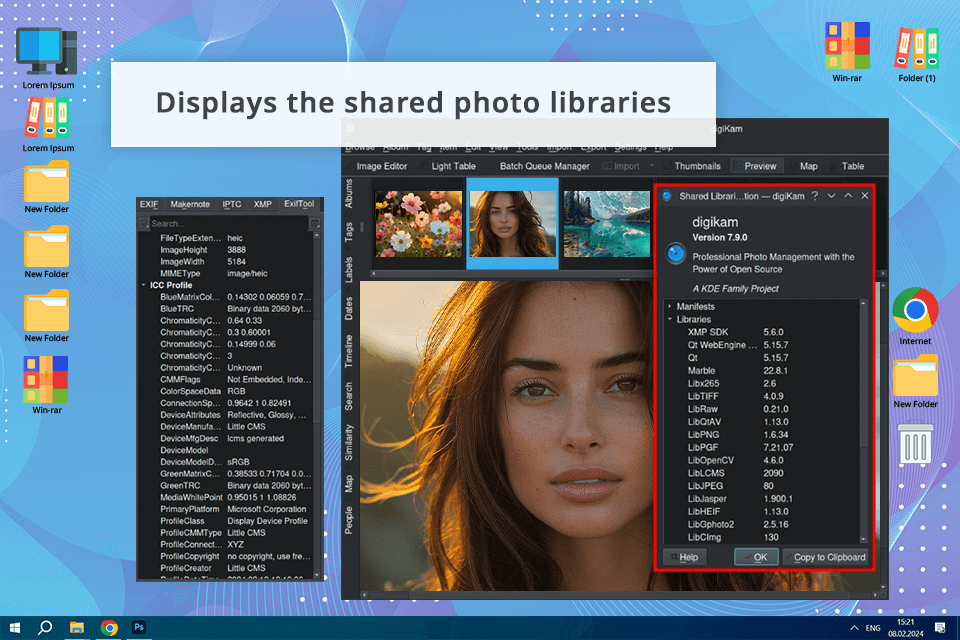Click the library list vertical scrollbar
This screenshot has width=960, height=640.
pyautogui.click(x=864, y=377)
